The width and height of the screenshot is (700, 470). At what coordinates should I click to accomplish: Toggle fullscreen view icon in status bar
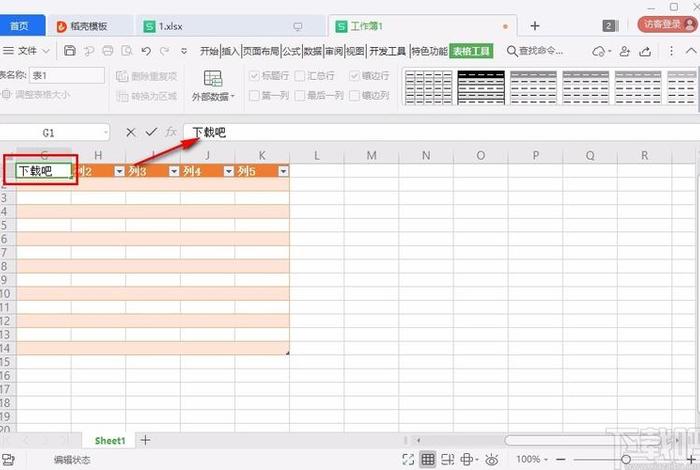point(408,459)
